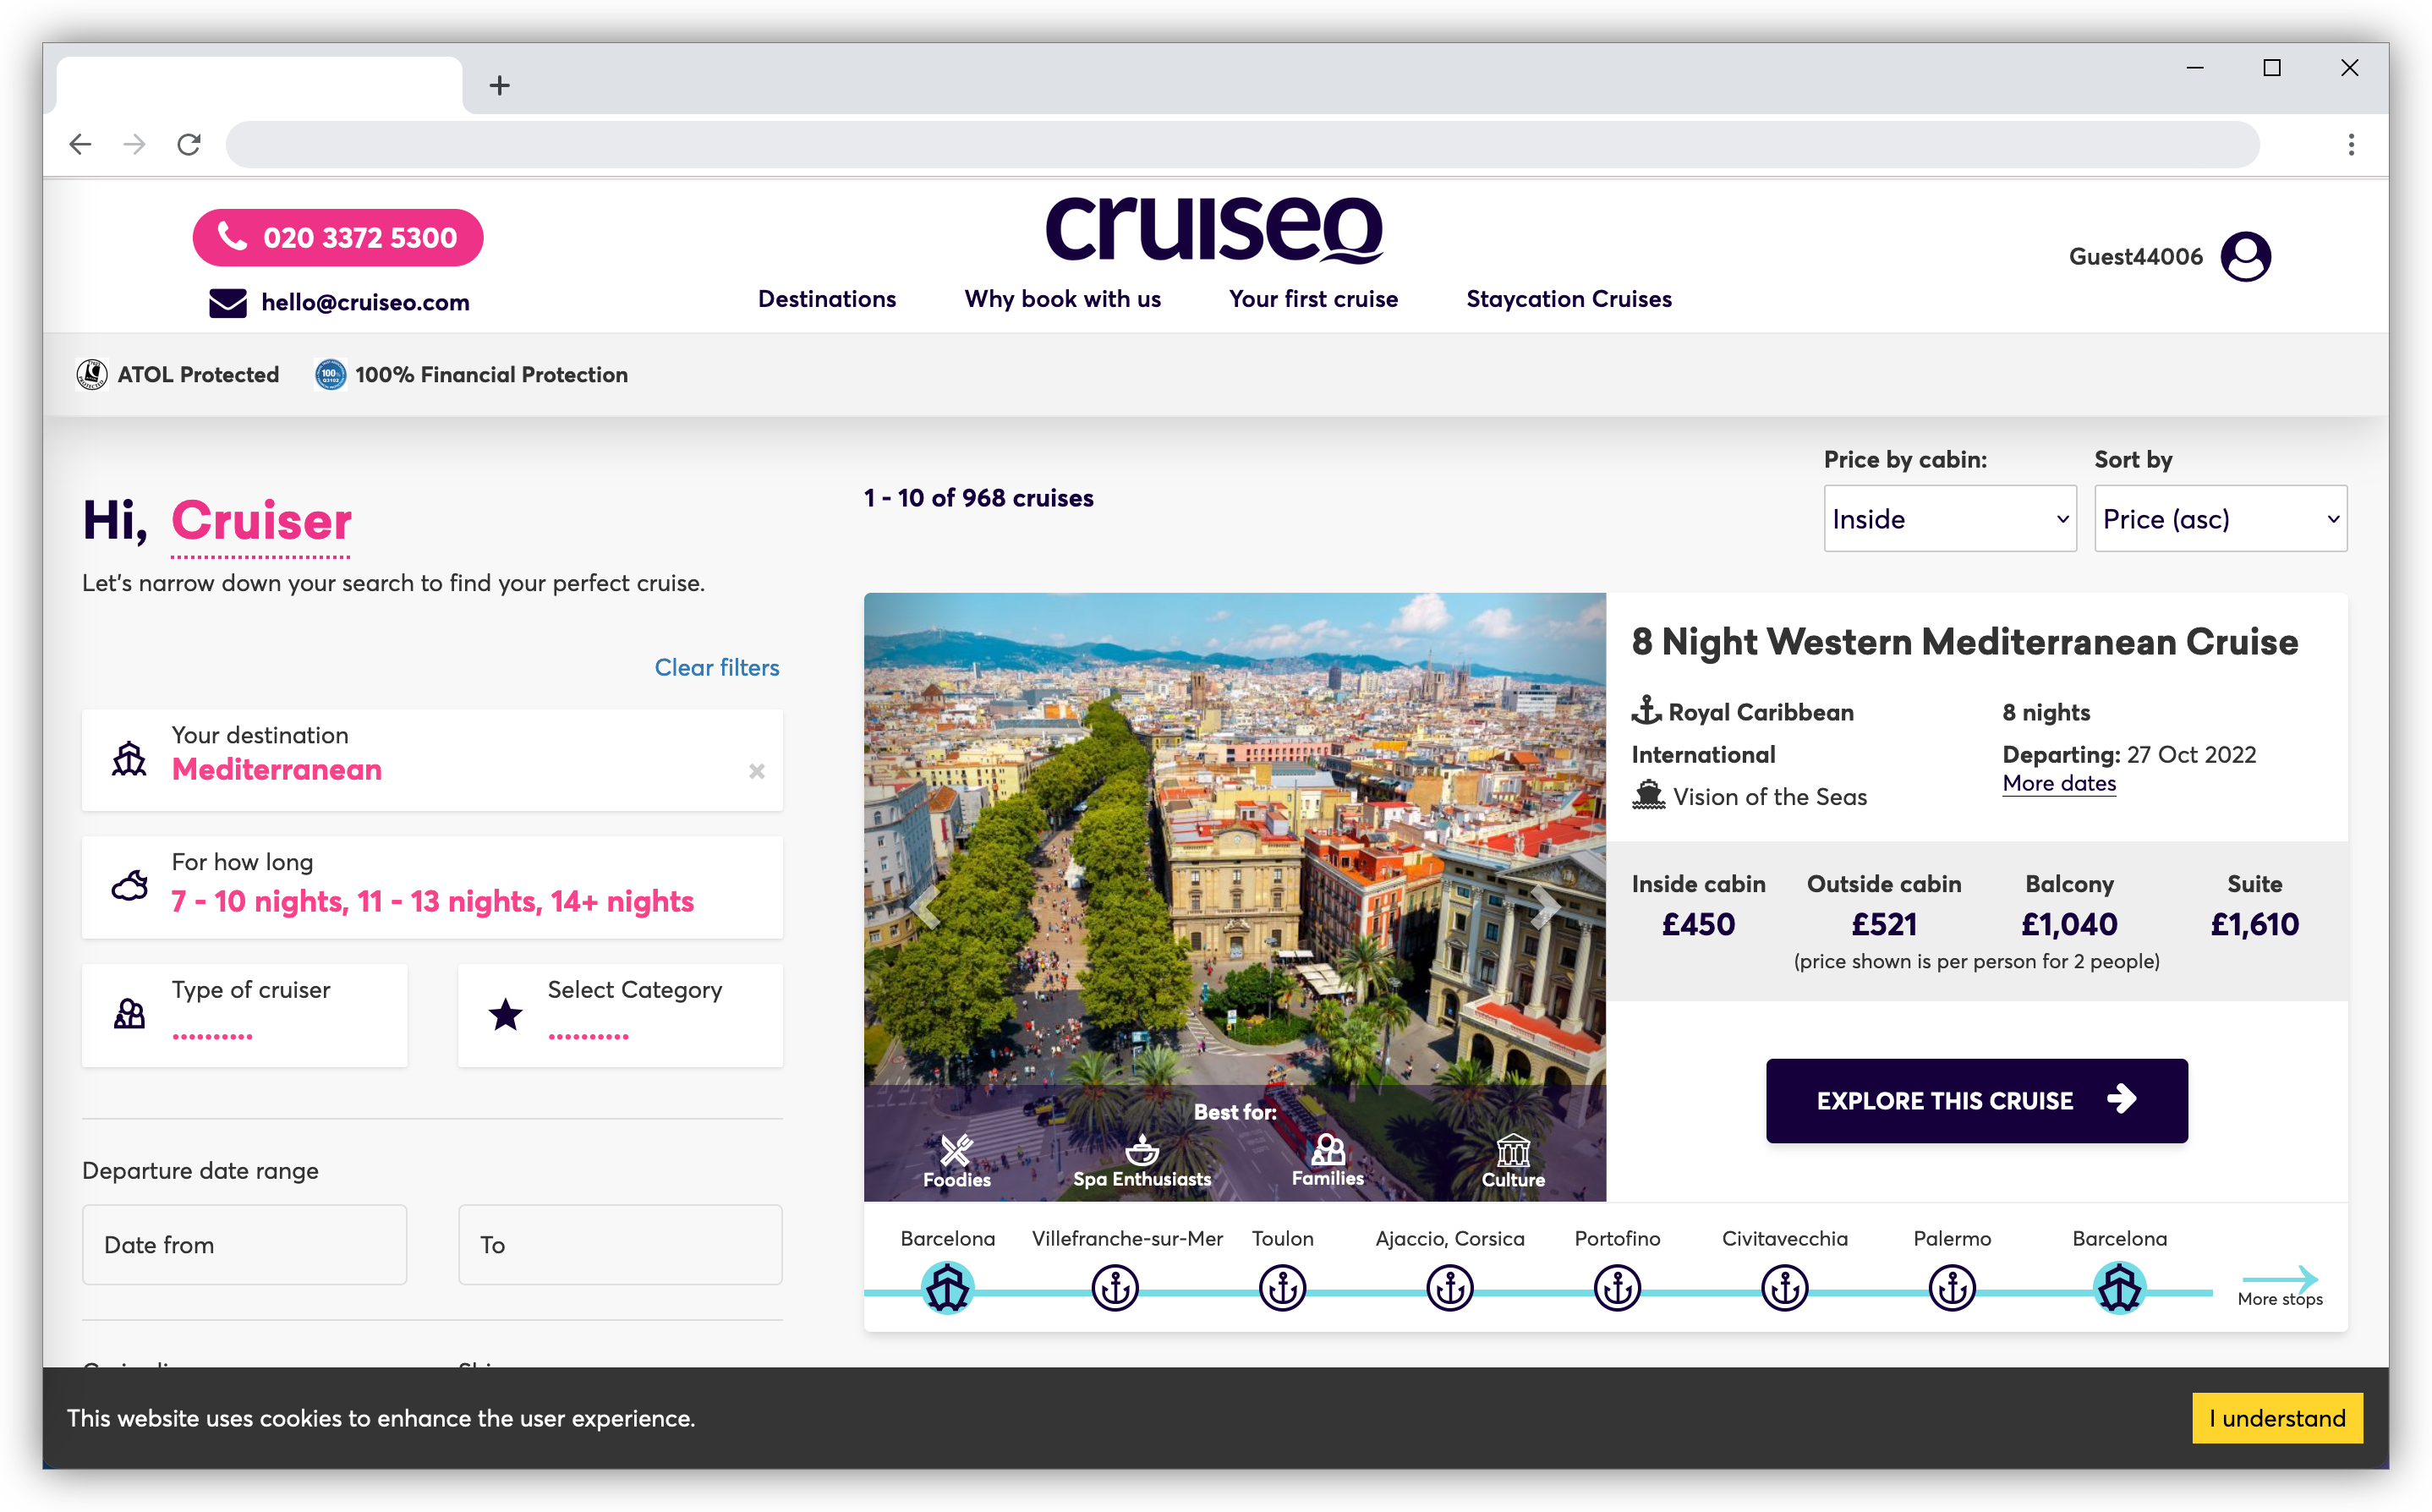Expand the Select Category filter
The width and height of the screenshot is (2432, 1512).
coord(620,1014)
